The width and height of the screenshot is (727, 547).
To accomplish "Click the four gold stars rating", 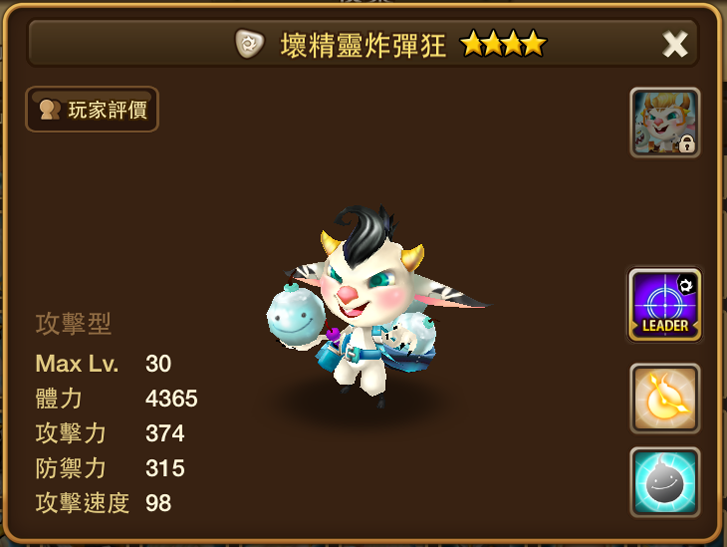I will (504, 44).
